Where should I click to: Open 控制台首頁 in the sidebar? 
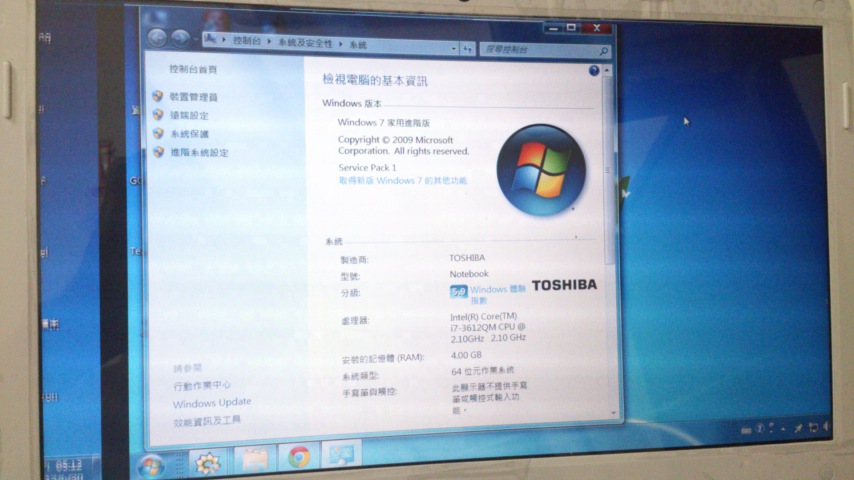[x=193, y=69]
